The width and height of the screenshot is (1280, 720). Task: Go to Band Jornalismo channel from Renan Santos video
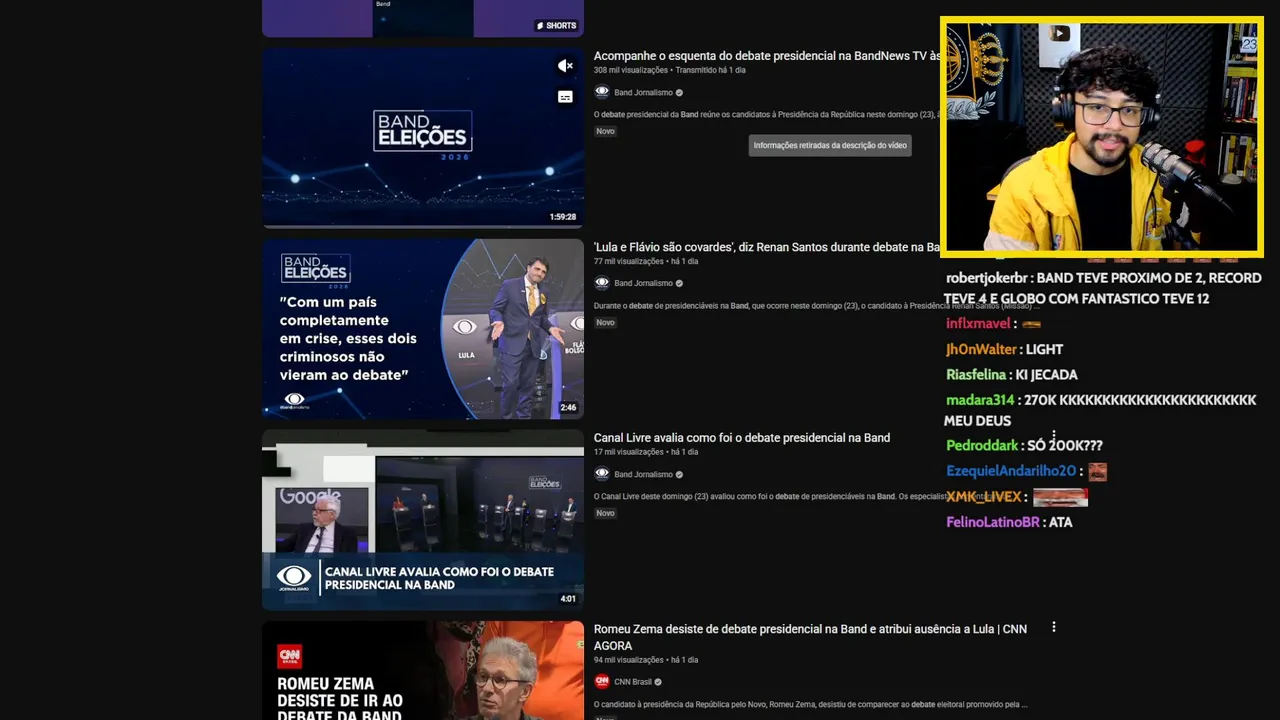644,283
